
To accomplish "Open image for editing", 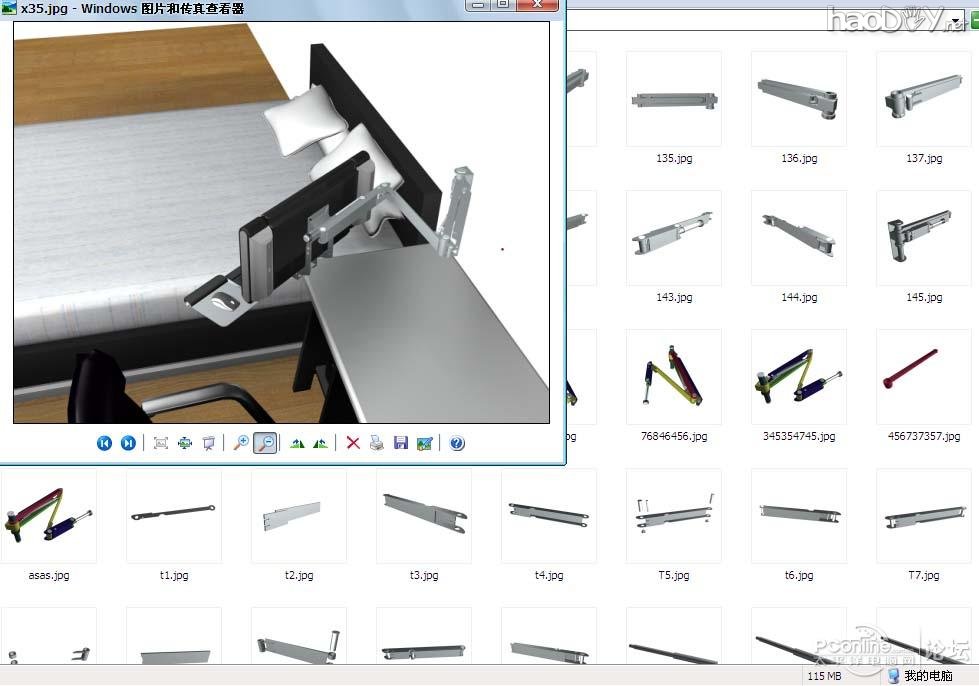I will point(425,443).
